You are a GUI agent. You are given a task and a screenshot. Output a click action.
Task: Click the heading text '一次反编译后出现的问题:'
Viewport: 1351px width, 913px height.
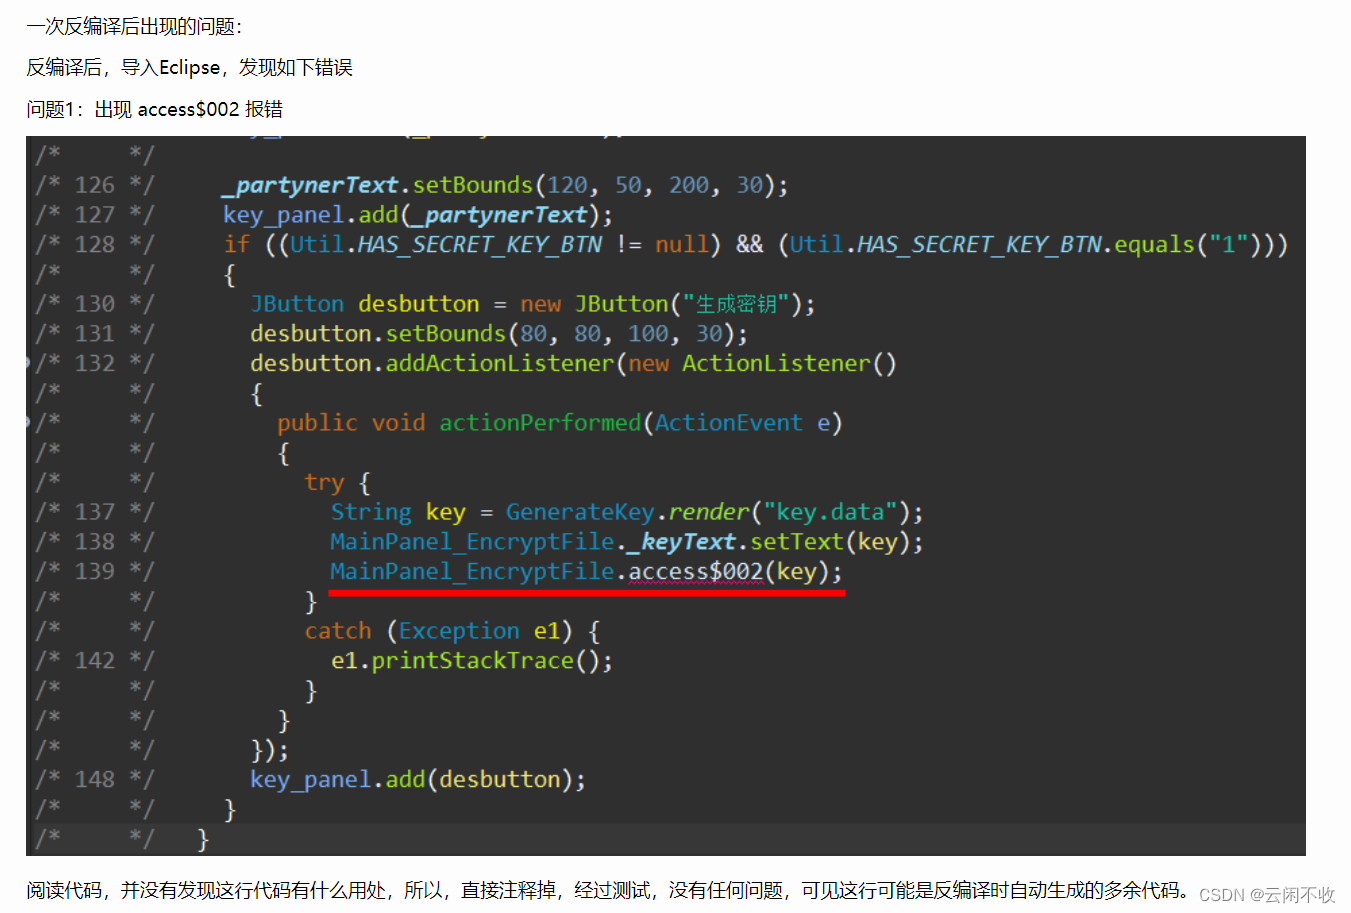pos(134,26)
